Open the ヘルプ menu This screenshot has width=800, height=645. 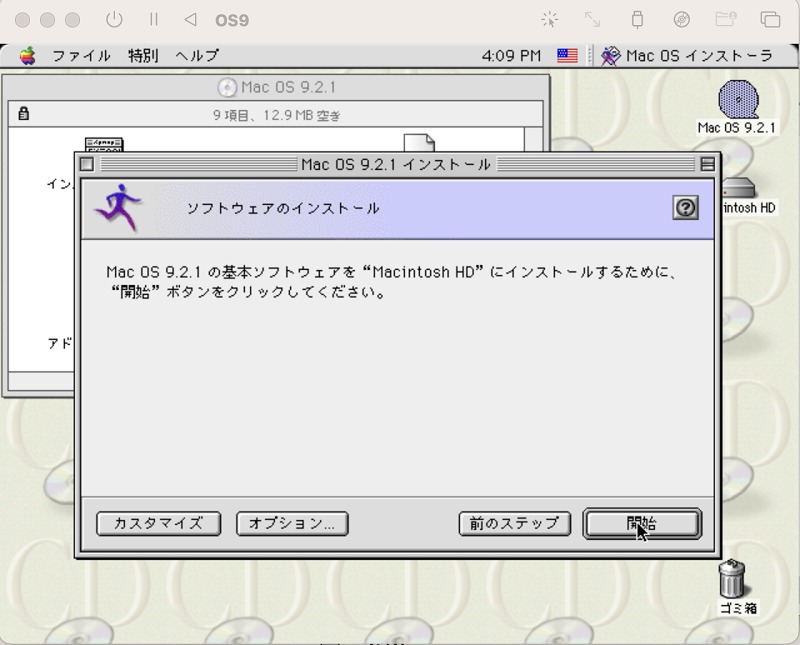197,56
